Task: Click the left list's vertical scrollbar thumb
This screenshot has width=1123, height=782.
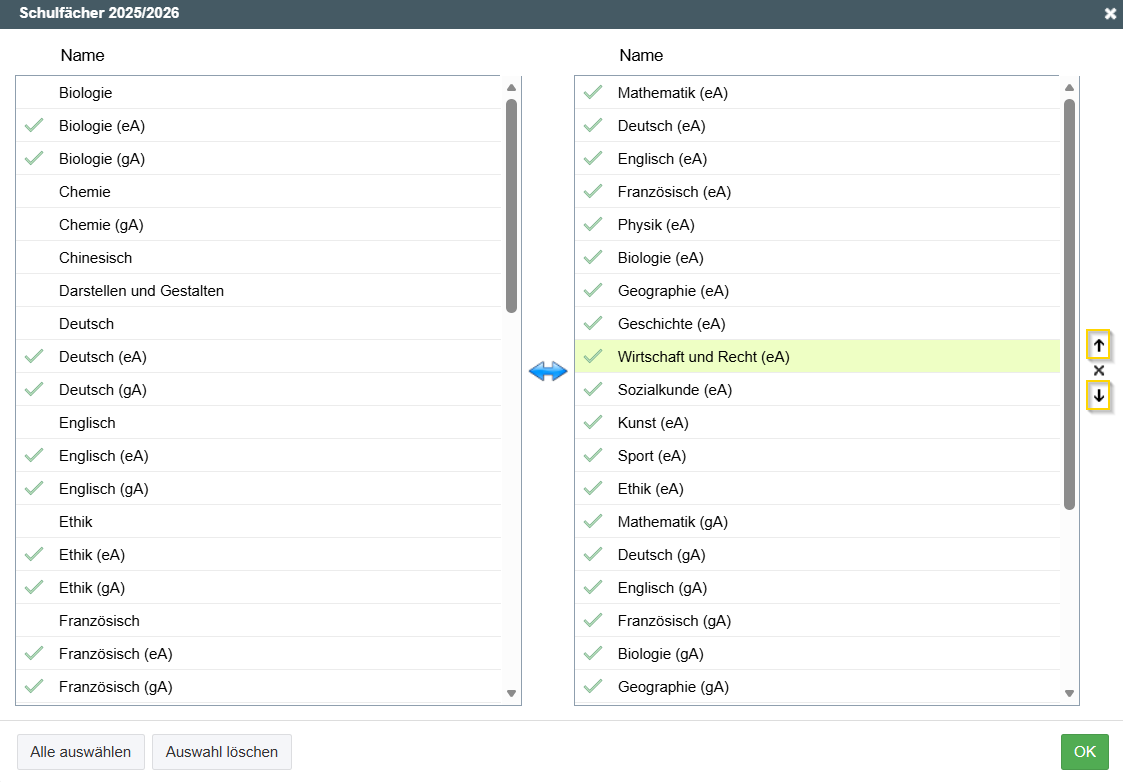Action: click(511, 205)
